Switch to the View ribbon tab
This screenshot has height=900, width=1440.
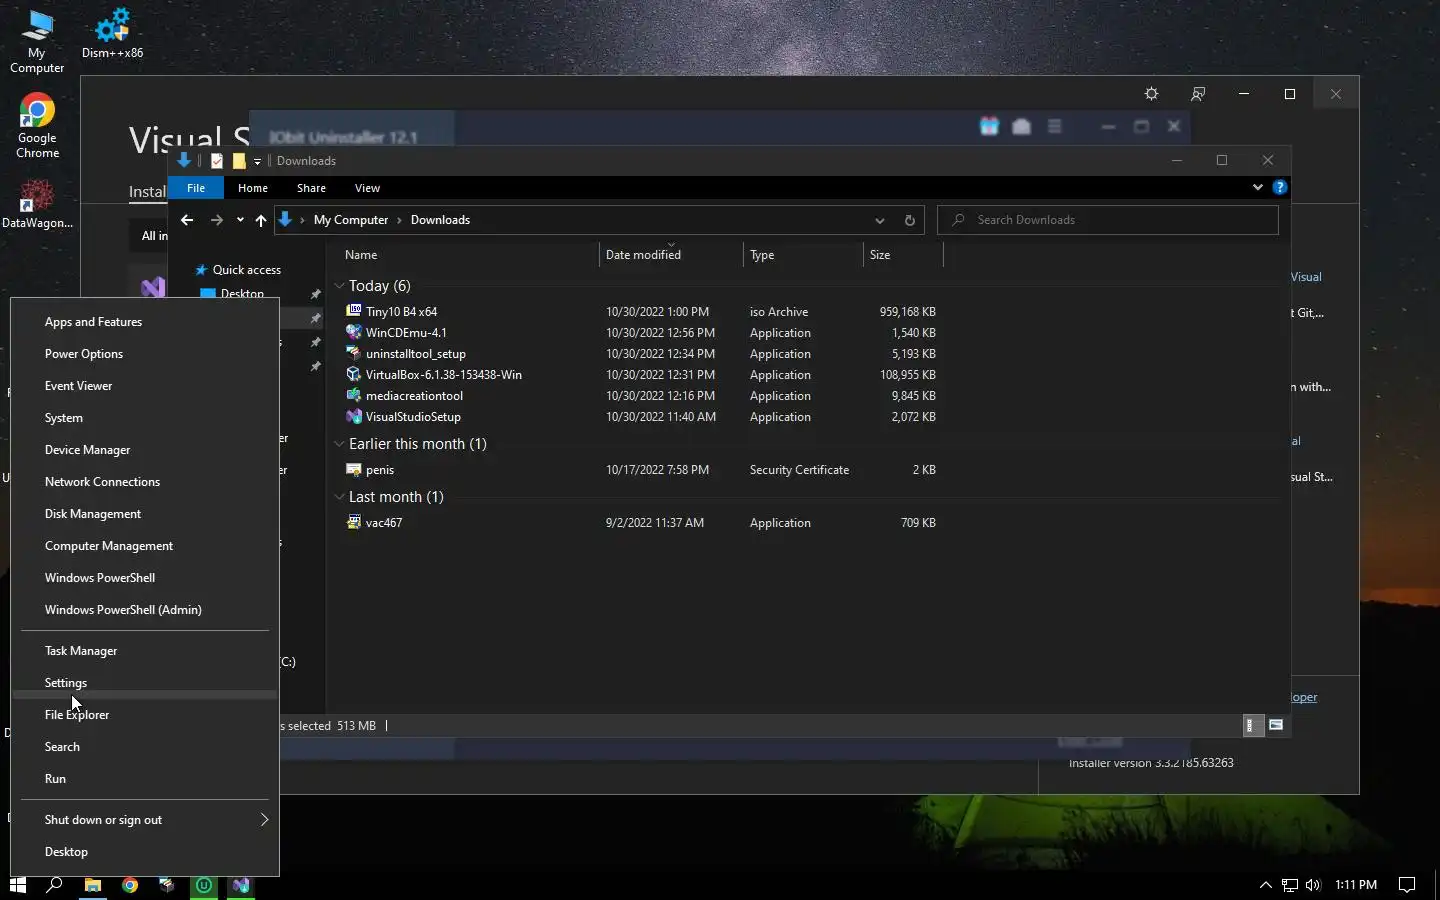[367, 188]
